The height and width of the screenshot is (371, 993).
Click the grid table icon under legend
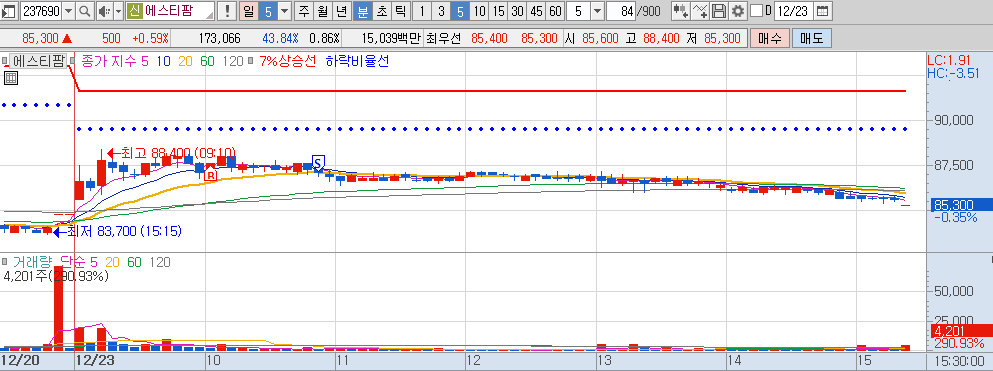[x=11, y=79]
